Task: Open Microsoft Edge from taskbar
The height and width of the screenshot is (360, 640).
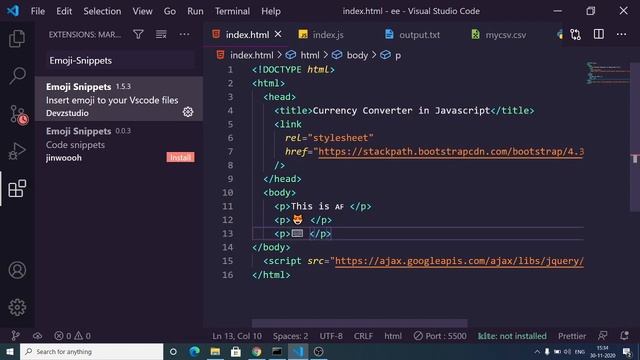Action: (x=195, y=351)
